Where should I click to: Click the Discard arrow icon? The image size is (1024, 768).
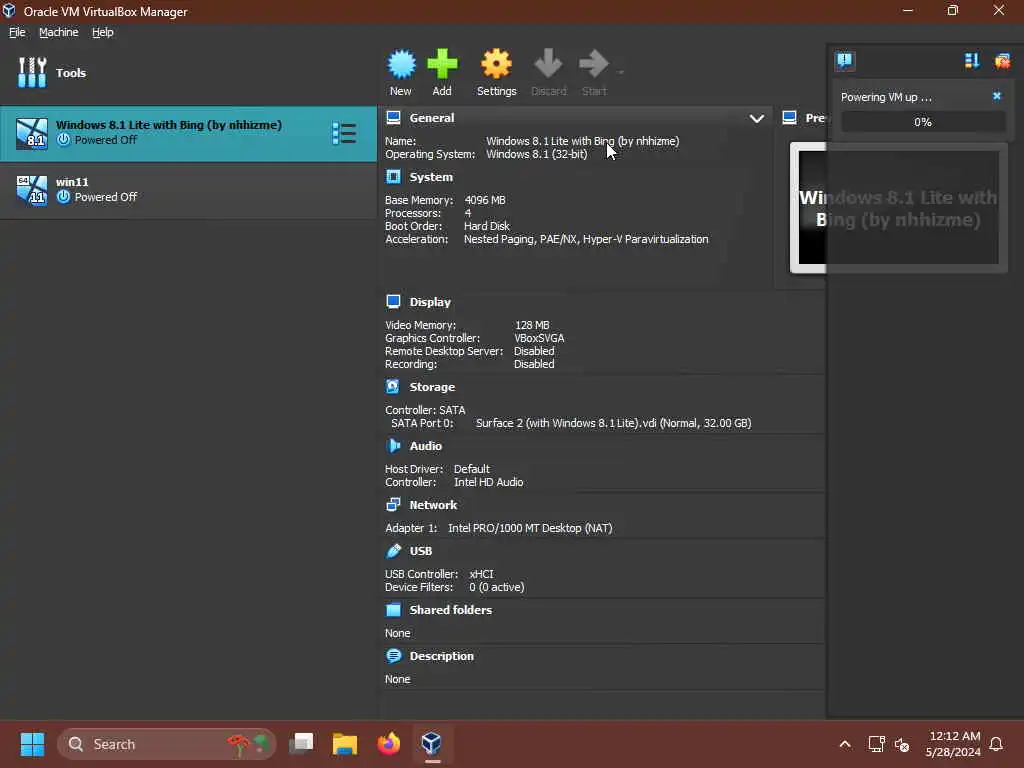pos(548,64)
